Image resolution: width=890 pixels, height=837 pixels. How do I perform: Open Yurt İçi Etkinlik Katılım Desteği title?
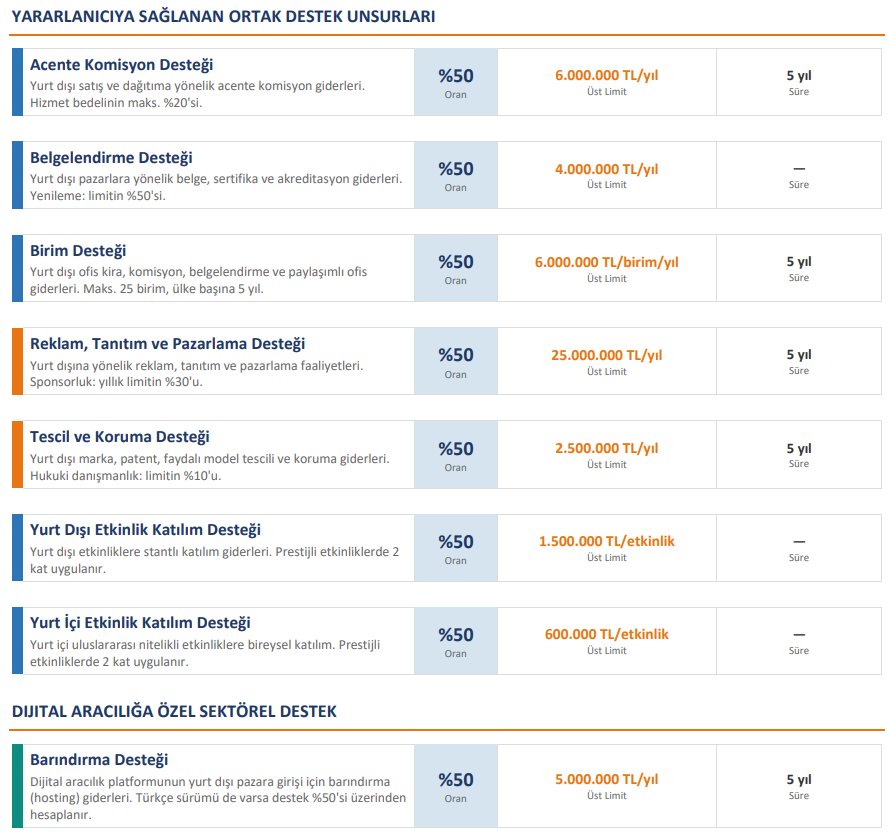point(140,623)
